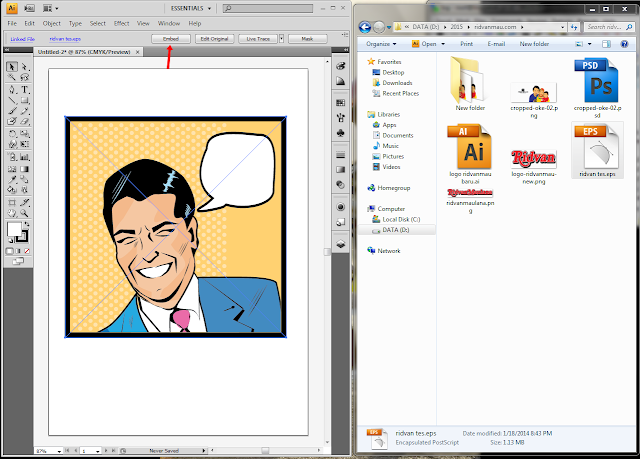640x459 pixels.
Task: Open the dropdown arrow beside Open
Action: (x=443, y=44)
